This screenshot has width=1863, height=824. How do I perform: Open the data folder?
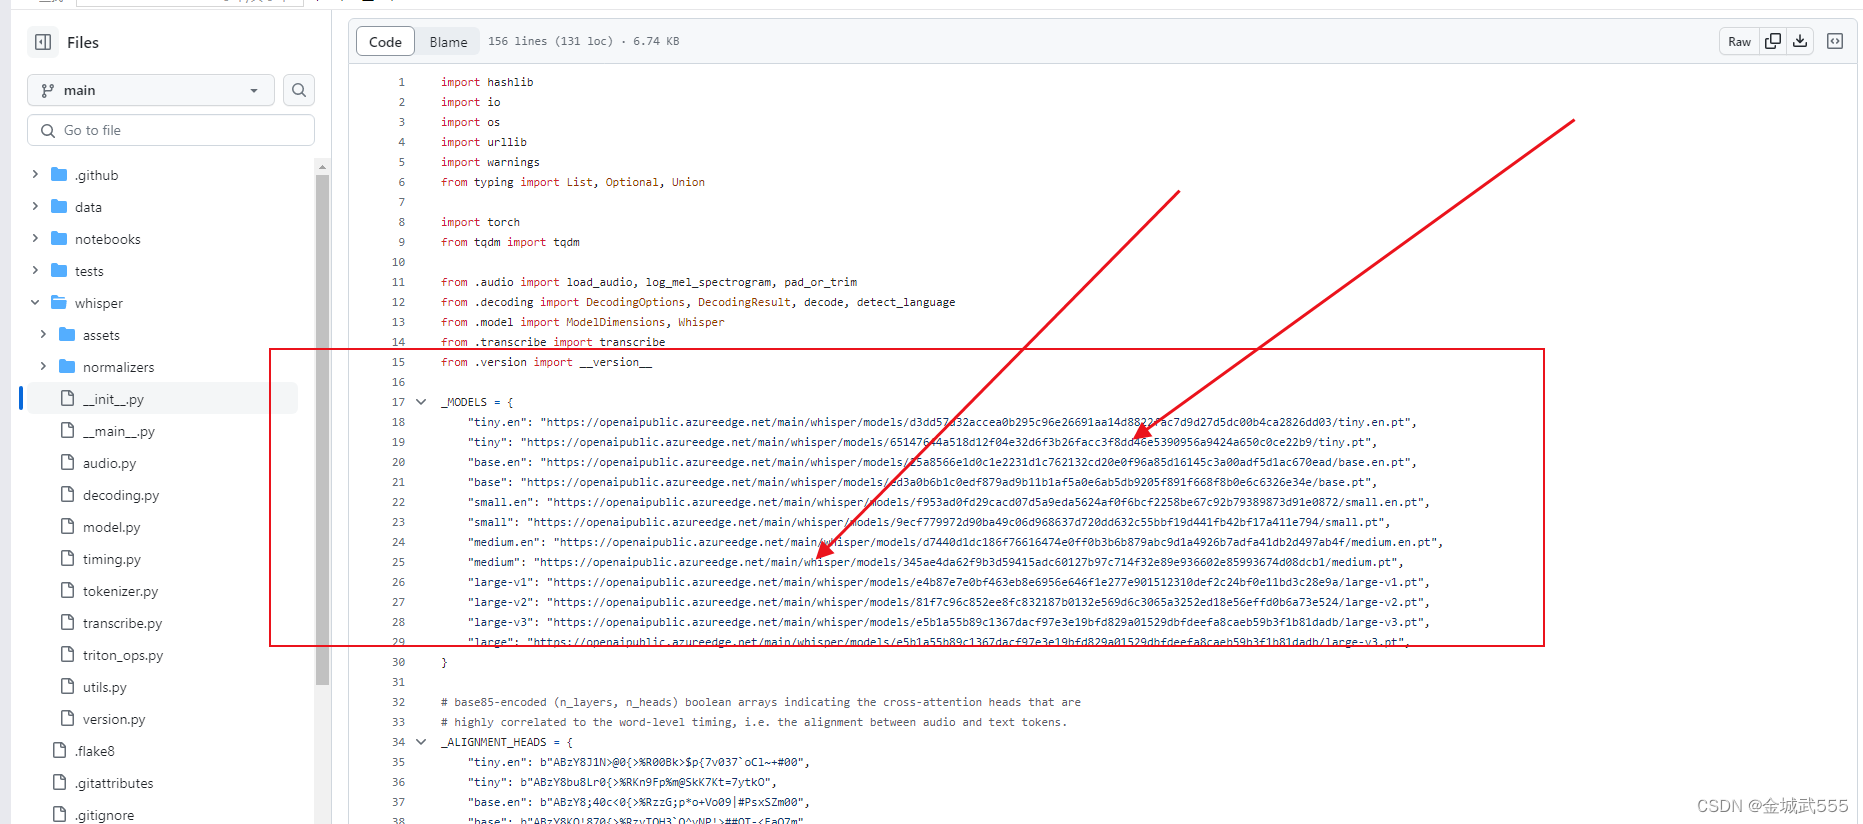click(88, 207)
